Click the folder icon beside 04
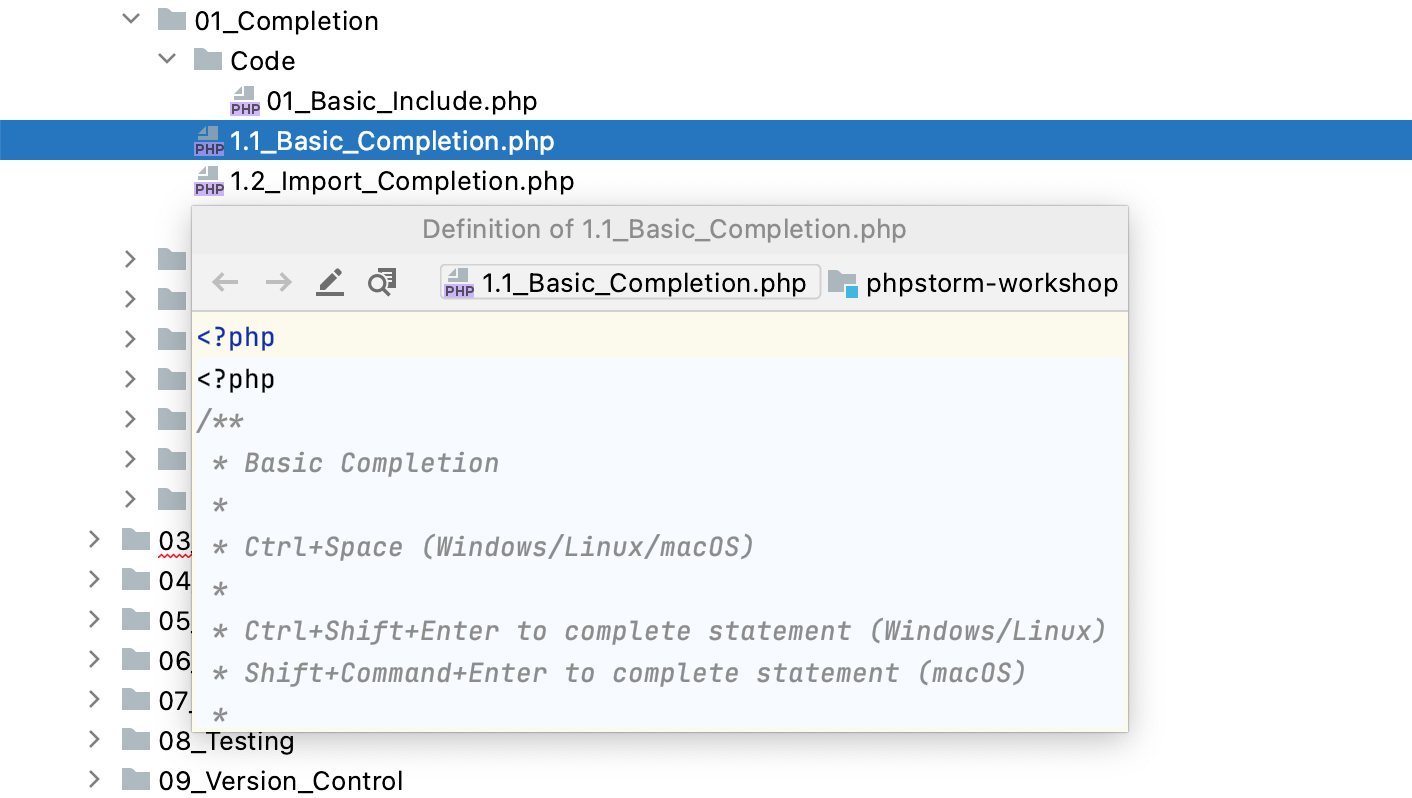The image size is (1412, 798). coord(136,580)
